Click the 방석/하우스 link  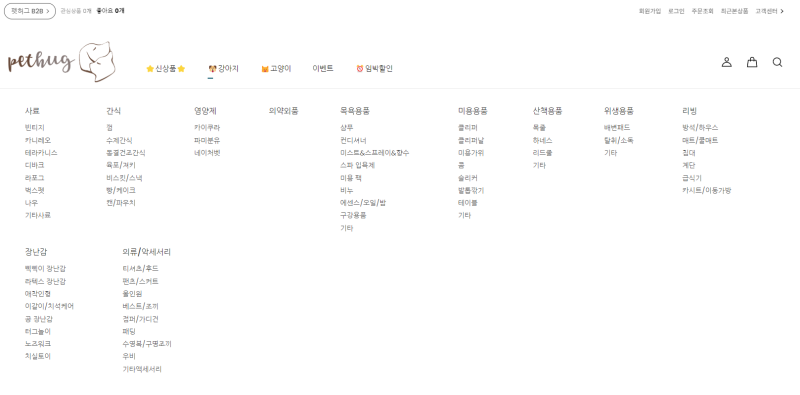click(700, 128)
